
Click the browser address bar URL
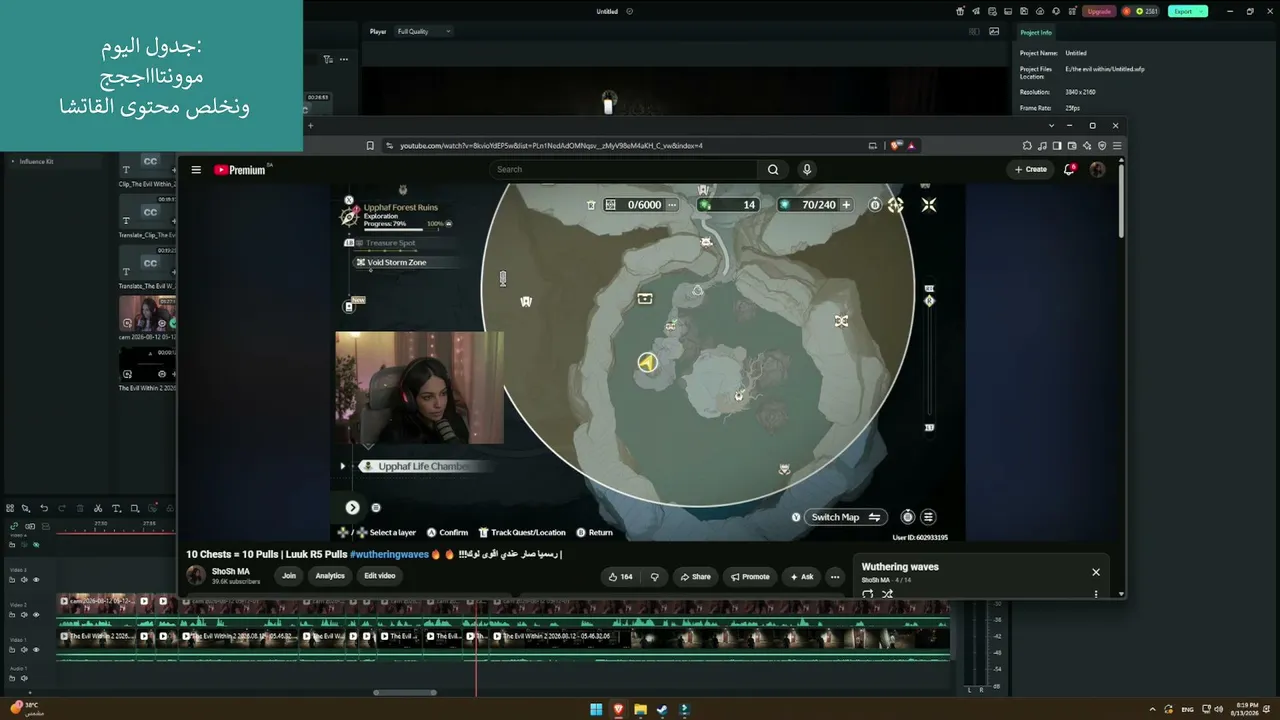(551, 146)
